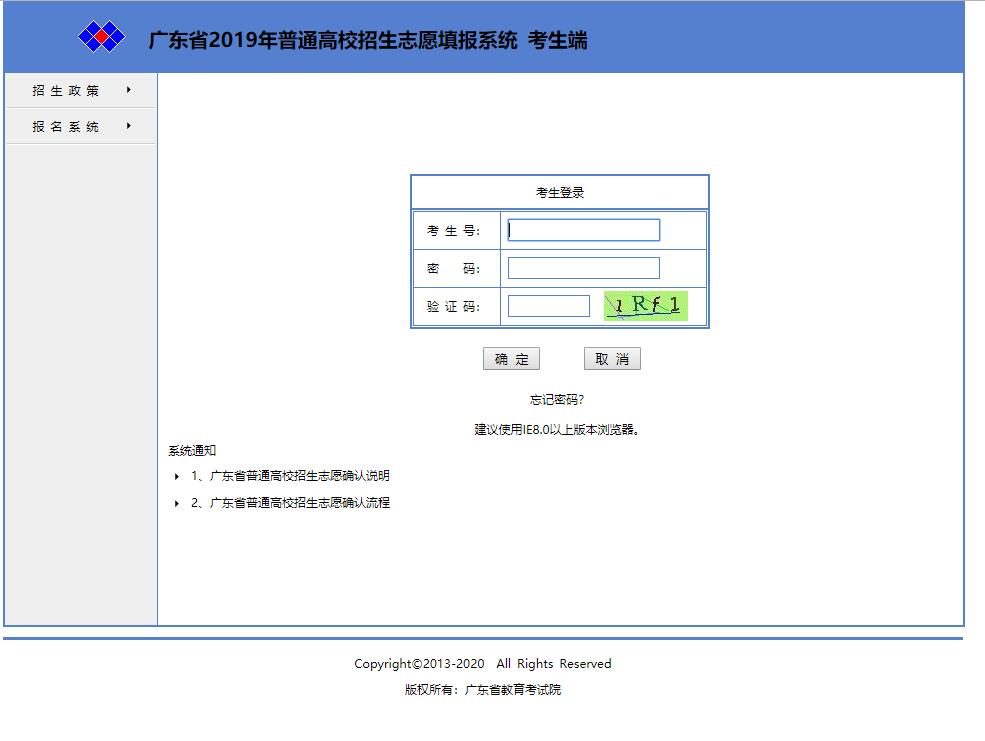Image resolution: width=985 pixels, height=741 pixels.
Task: Click the blue diamond site logo
Action: click(101, 38)
